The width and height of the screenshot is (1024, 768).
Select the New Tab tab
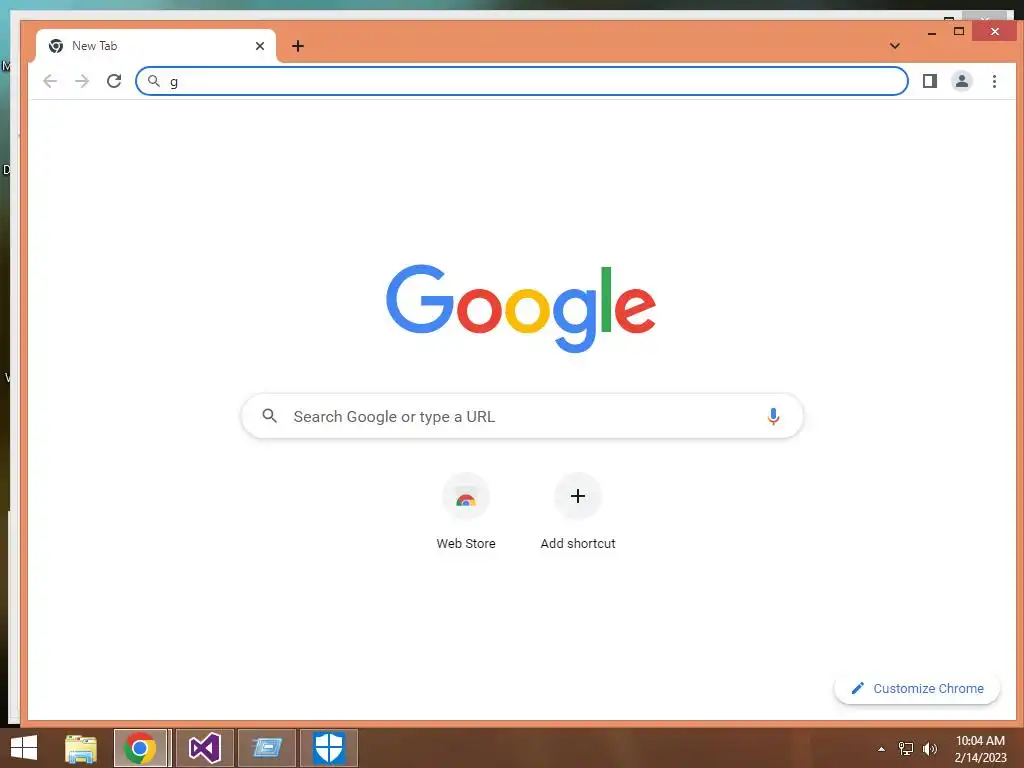155,46
